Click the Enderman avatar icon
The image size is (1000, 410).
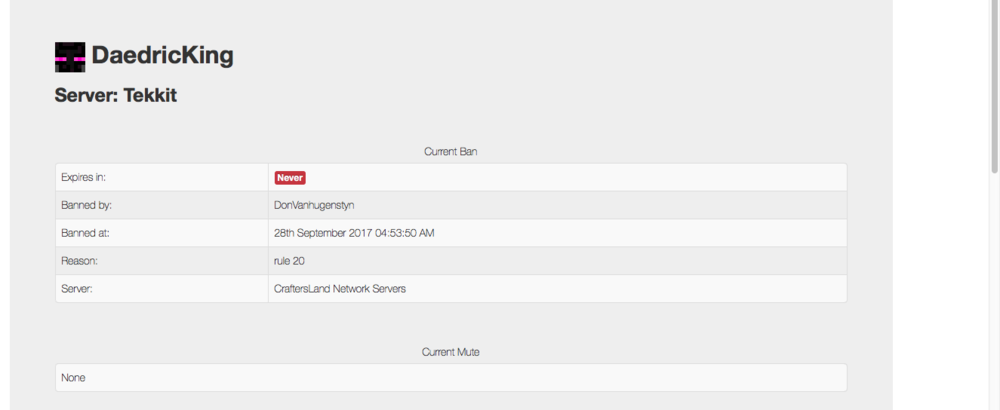[70, 57]
